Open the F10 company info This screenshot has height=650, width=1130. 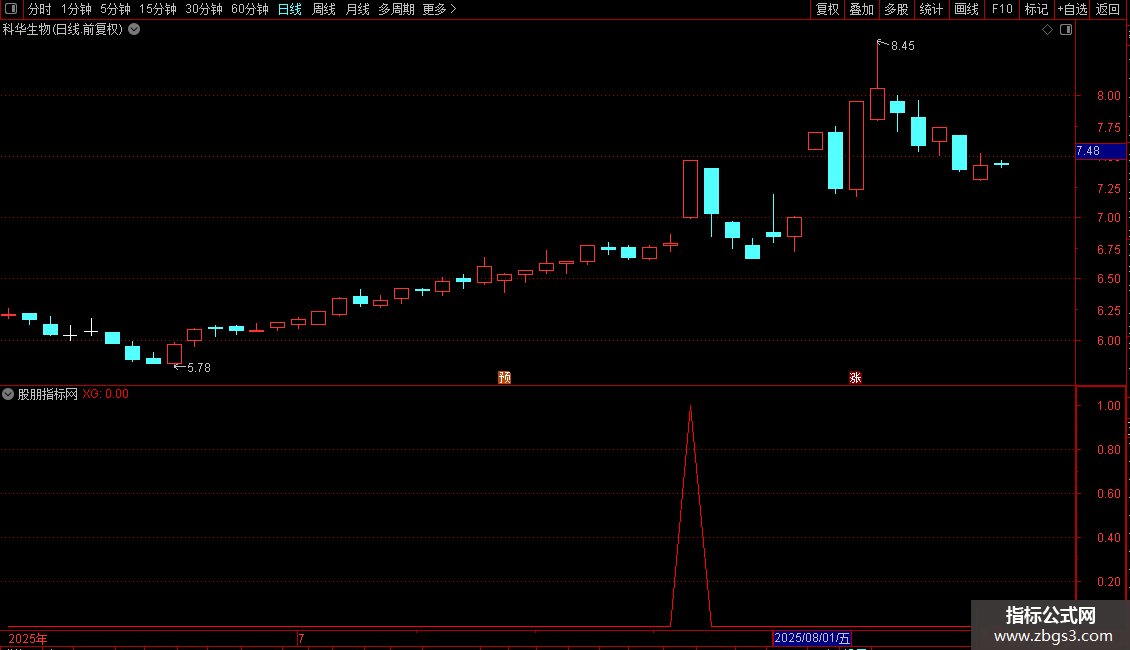coord(1002,9)
